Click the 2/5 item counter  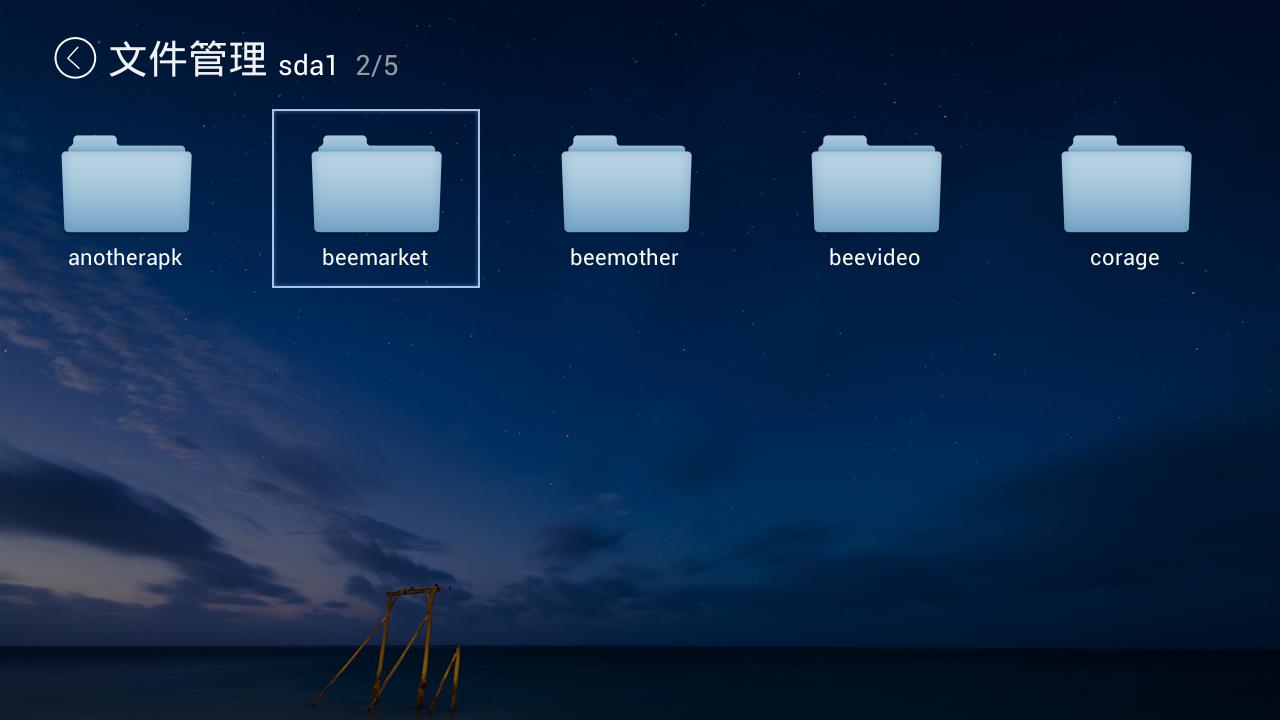(377, 66)
